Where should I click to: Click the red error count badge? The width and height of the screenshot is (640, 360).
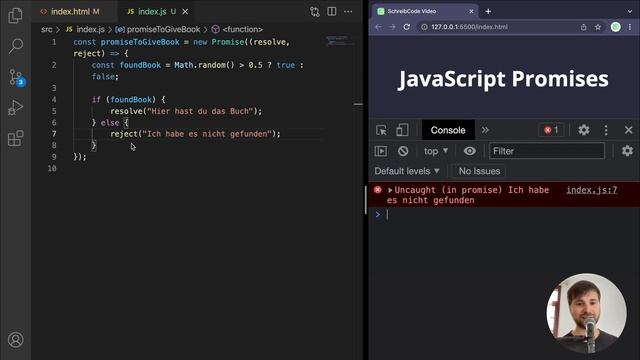551,130
